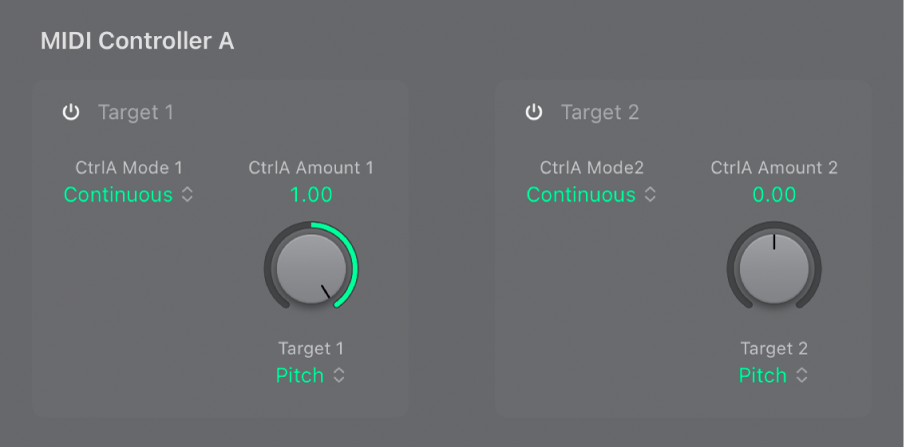Image resolution: width=904 pixels, height=448 pixels.
Task: Click the CtrlA Amount 1 label
Action: tap(311, 168)
